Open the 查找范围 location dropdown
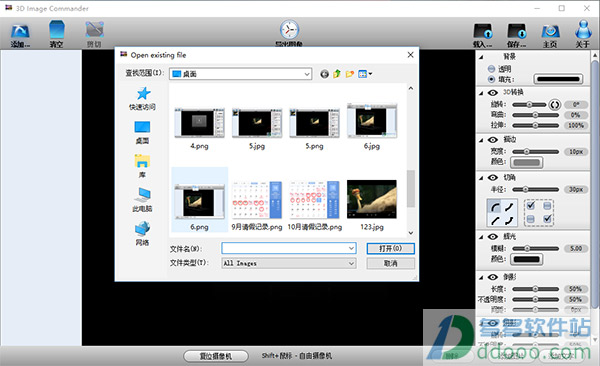Screen dimensions: 600x366 coord(240,74)
